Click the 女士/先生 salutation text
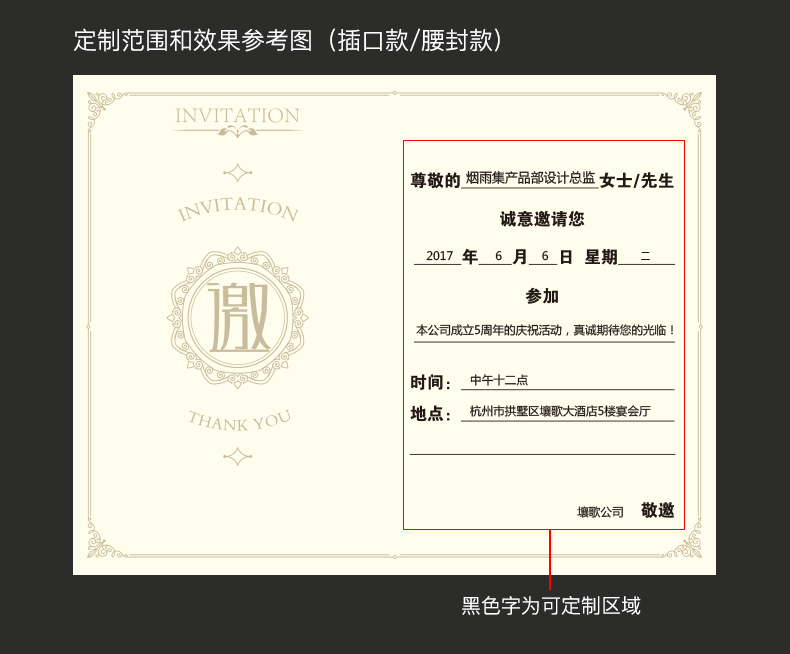The height and width of the screenshot is (654, 790). [x=637, y=181]
